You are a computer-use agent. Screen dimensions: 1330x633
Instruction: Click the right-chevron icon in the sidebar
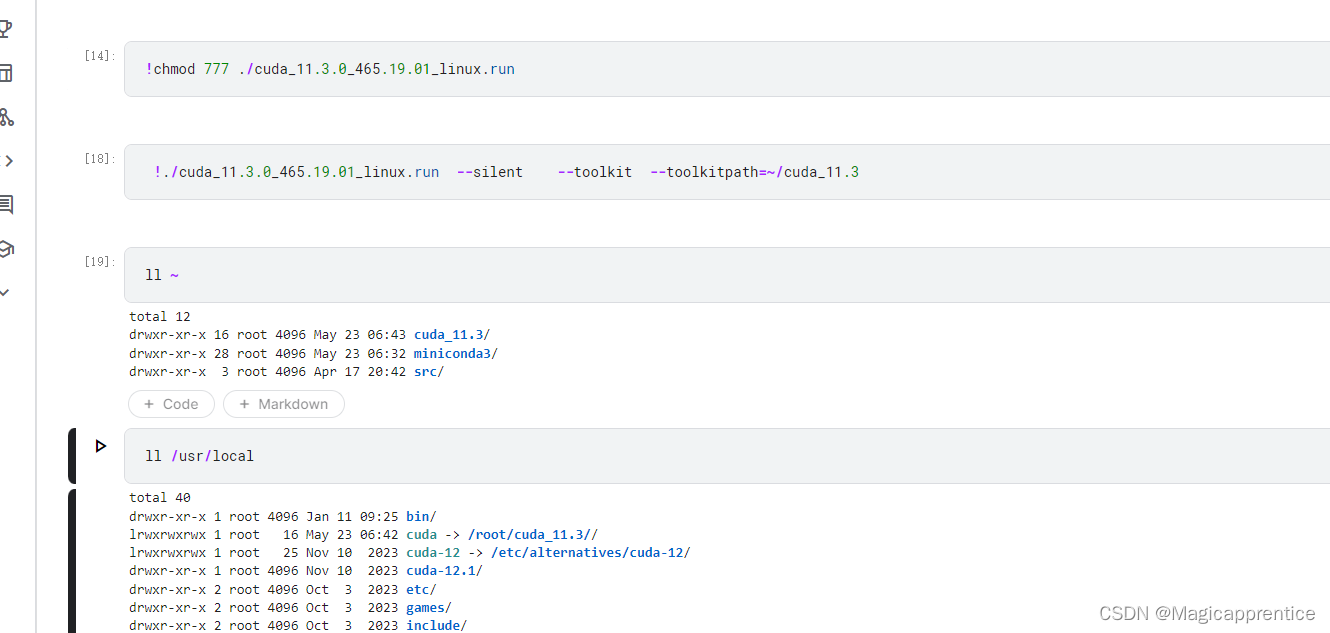click(x=7, y=158)
